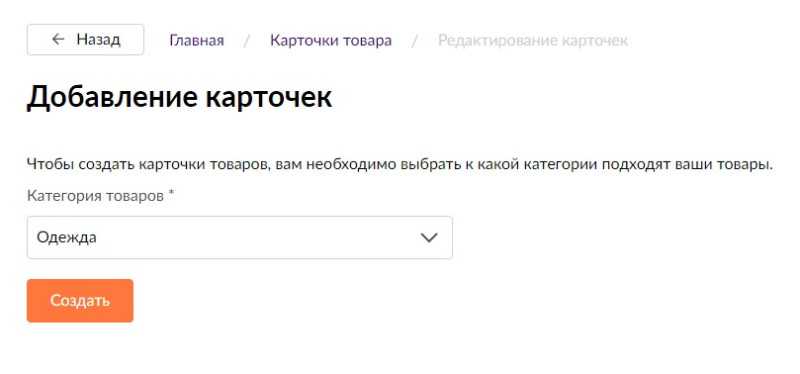
Task: Expand the Категория товаров dropdown
Action: pos(239,237)
